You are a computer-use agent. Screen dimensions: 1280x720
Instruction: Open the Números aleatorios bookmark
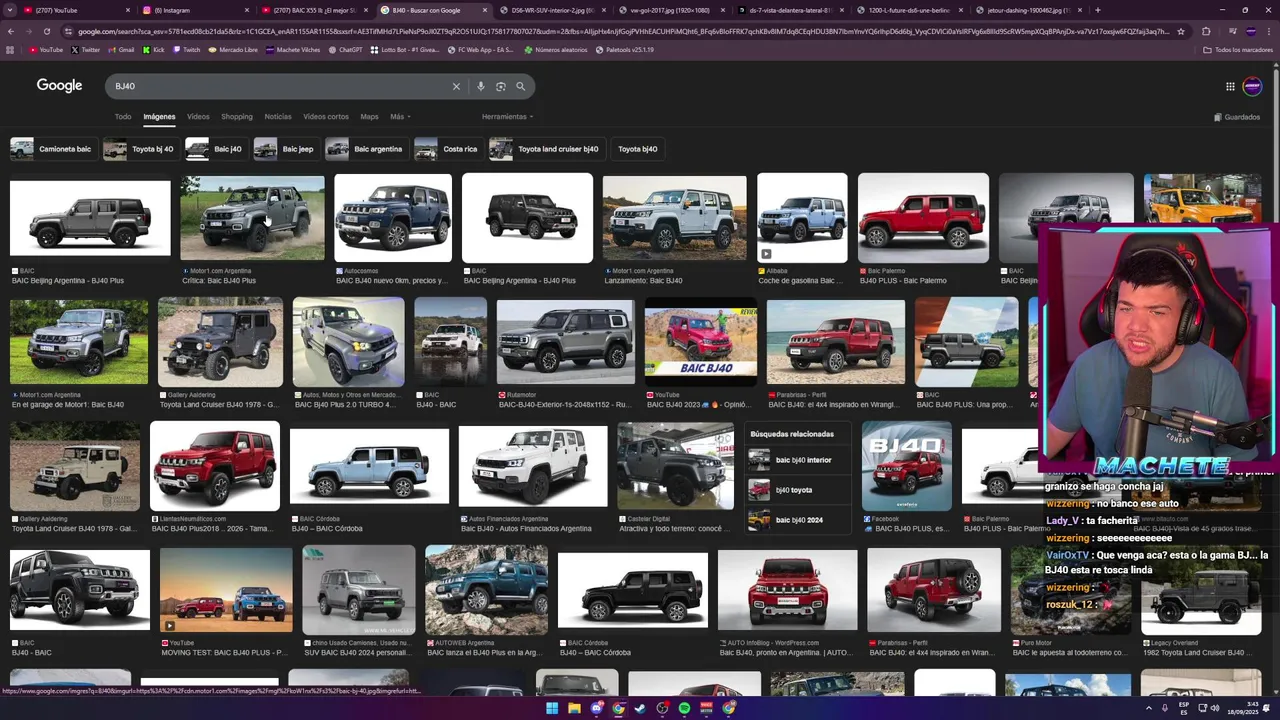tap(556, 49)
